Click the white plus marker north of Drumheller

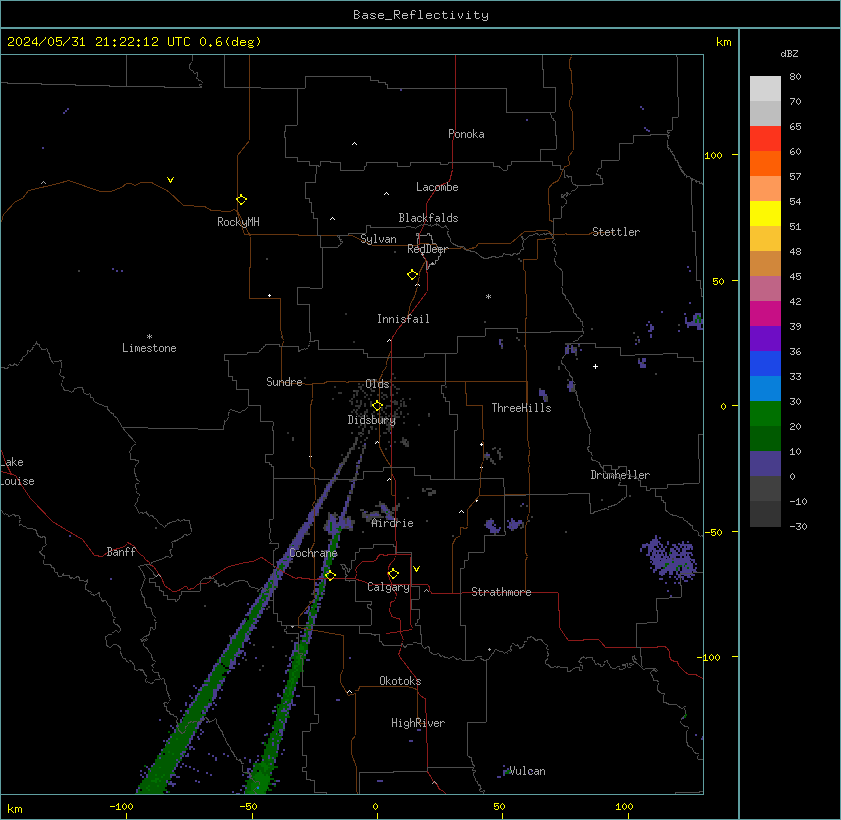595,367
